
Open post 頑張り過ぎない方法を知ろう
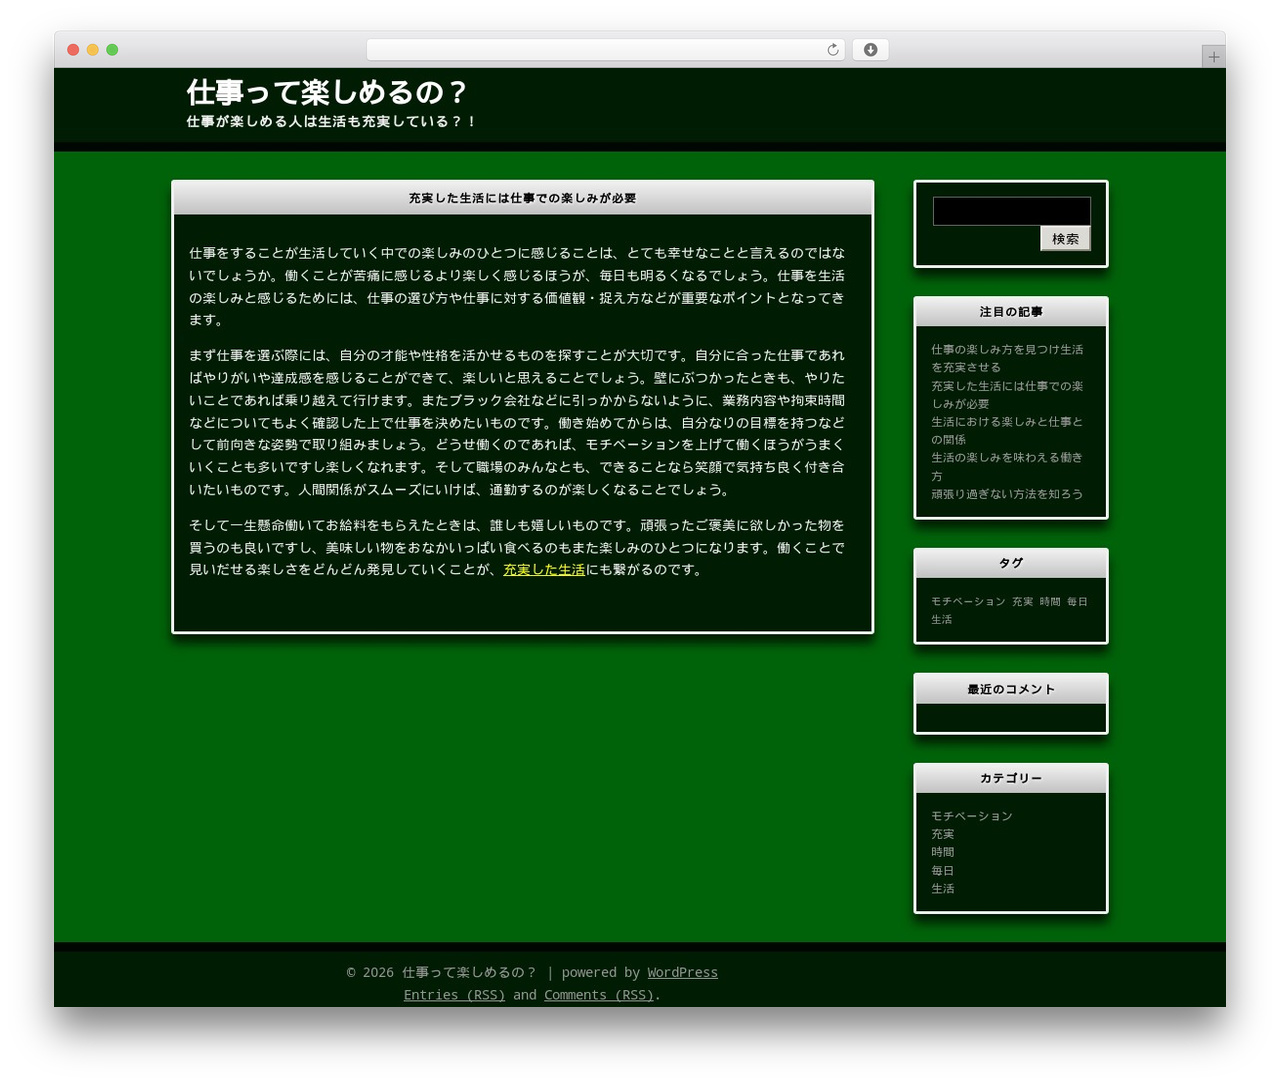point(1007,494)
